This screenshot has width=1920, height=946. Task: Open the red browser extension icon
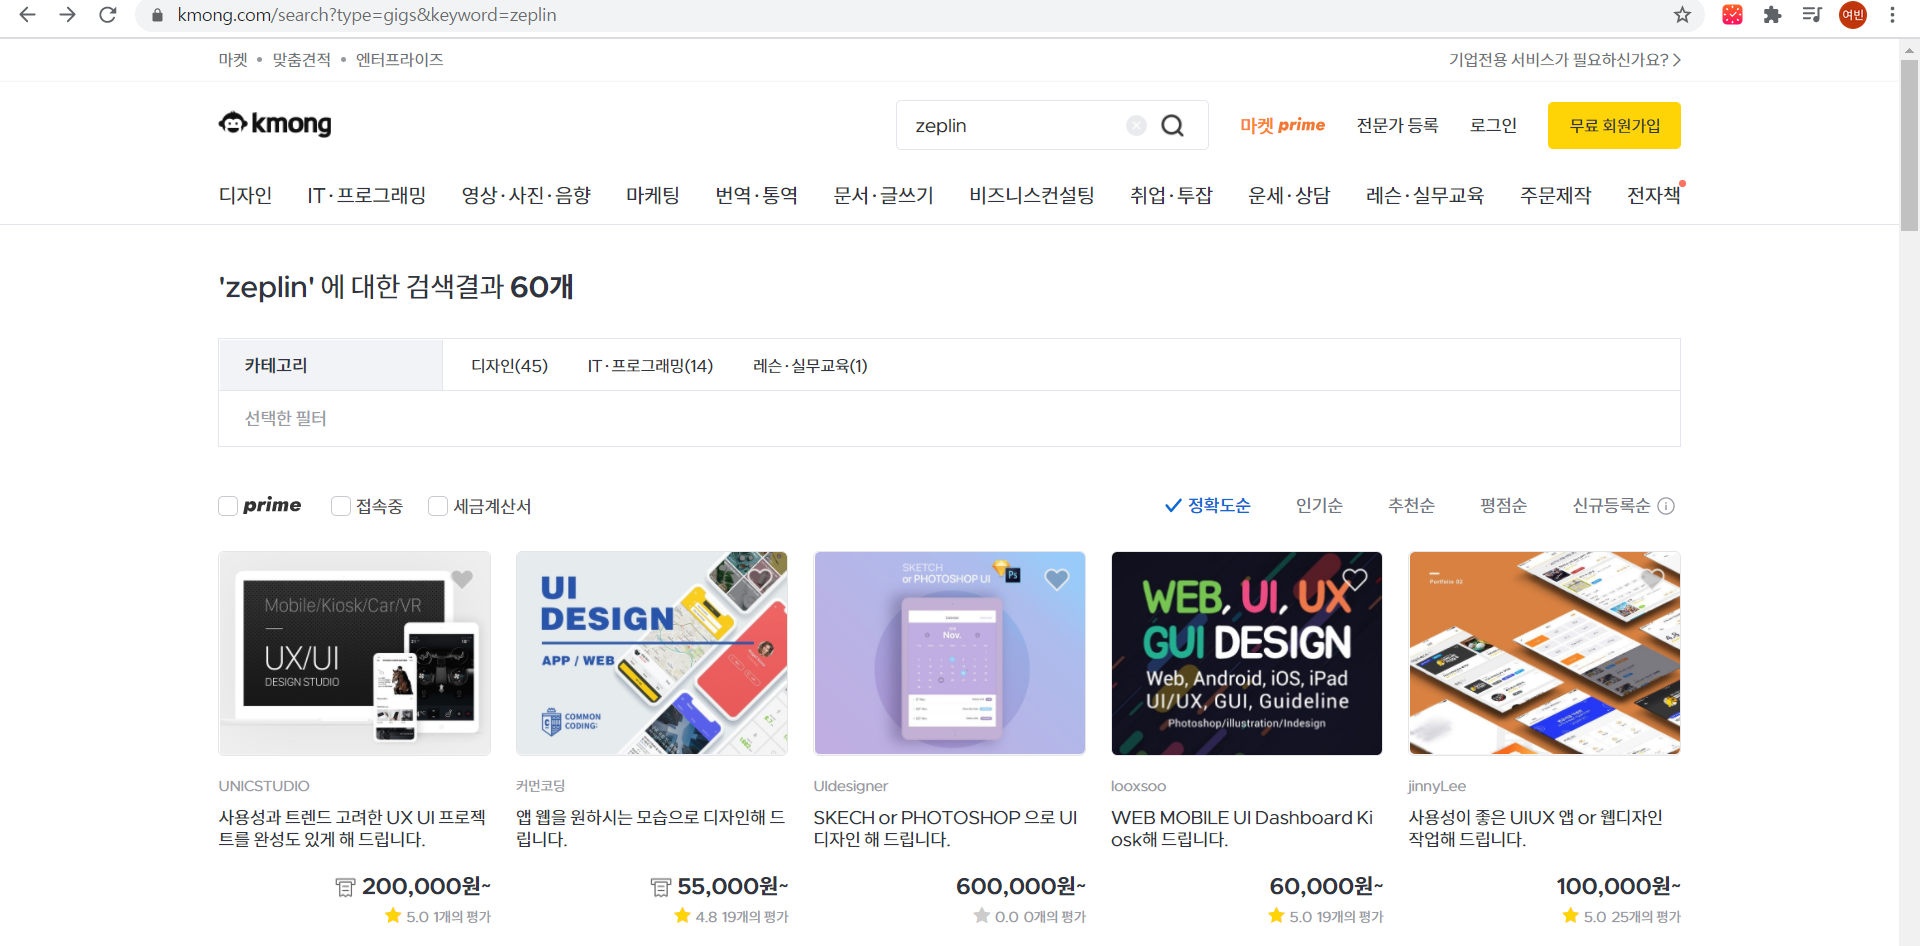pyautogui.click(x=1733, y=15)
